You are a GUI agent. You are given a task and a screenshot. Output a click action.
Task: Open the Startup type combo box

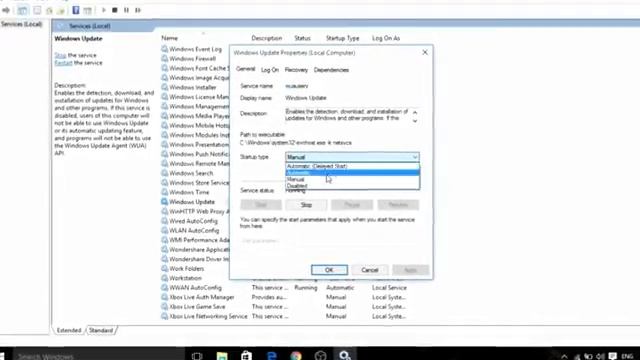click(352, 157)
